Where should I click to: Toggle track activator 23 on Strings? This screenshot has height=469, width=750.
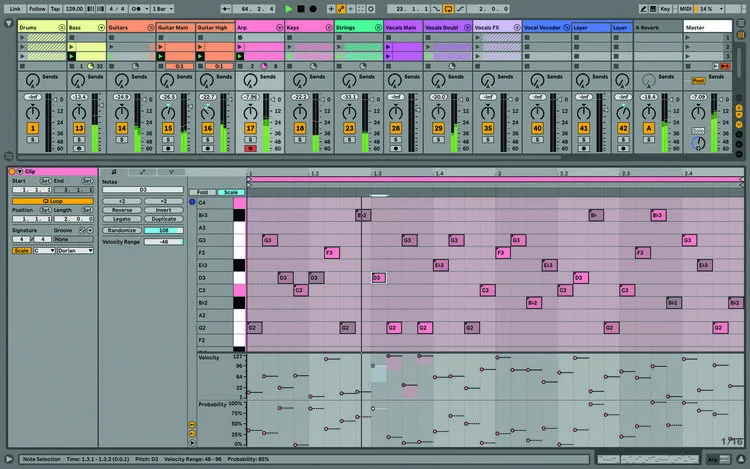(349, 128)
